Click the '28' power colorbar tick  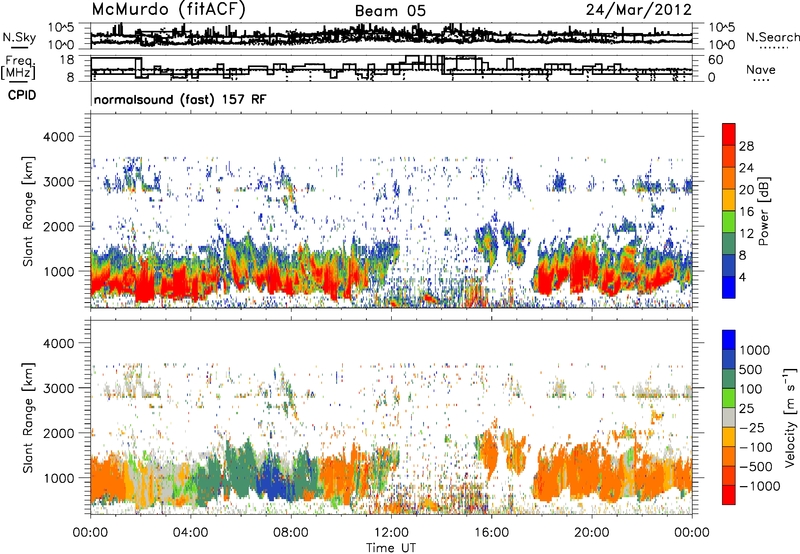click(746, 146)
